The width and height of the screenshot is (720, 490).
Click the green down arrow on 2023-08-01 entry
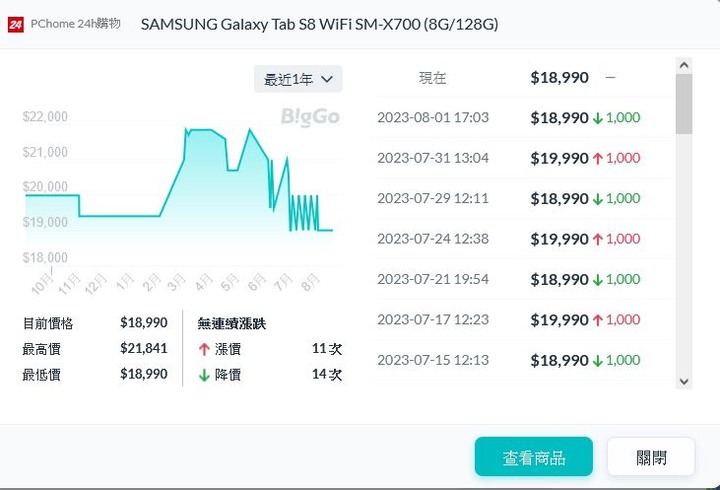(x=597, y=118)
